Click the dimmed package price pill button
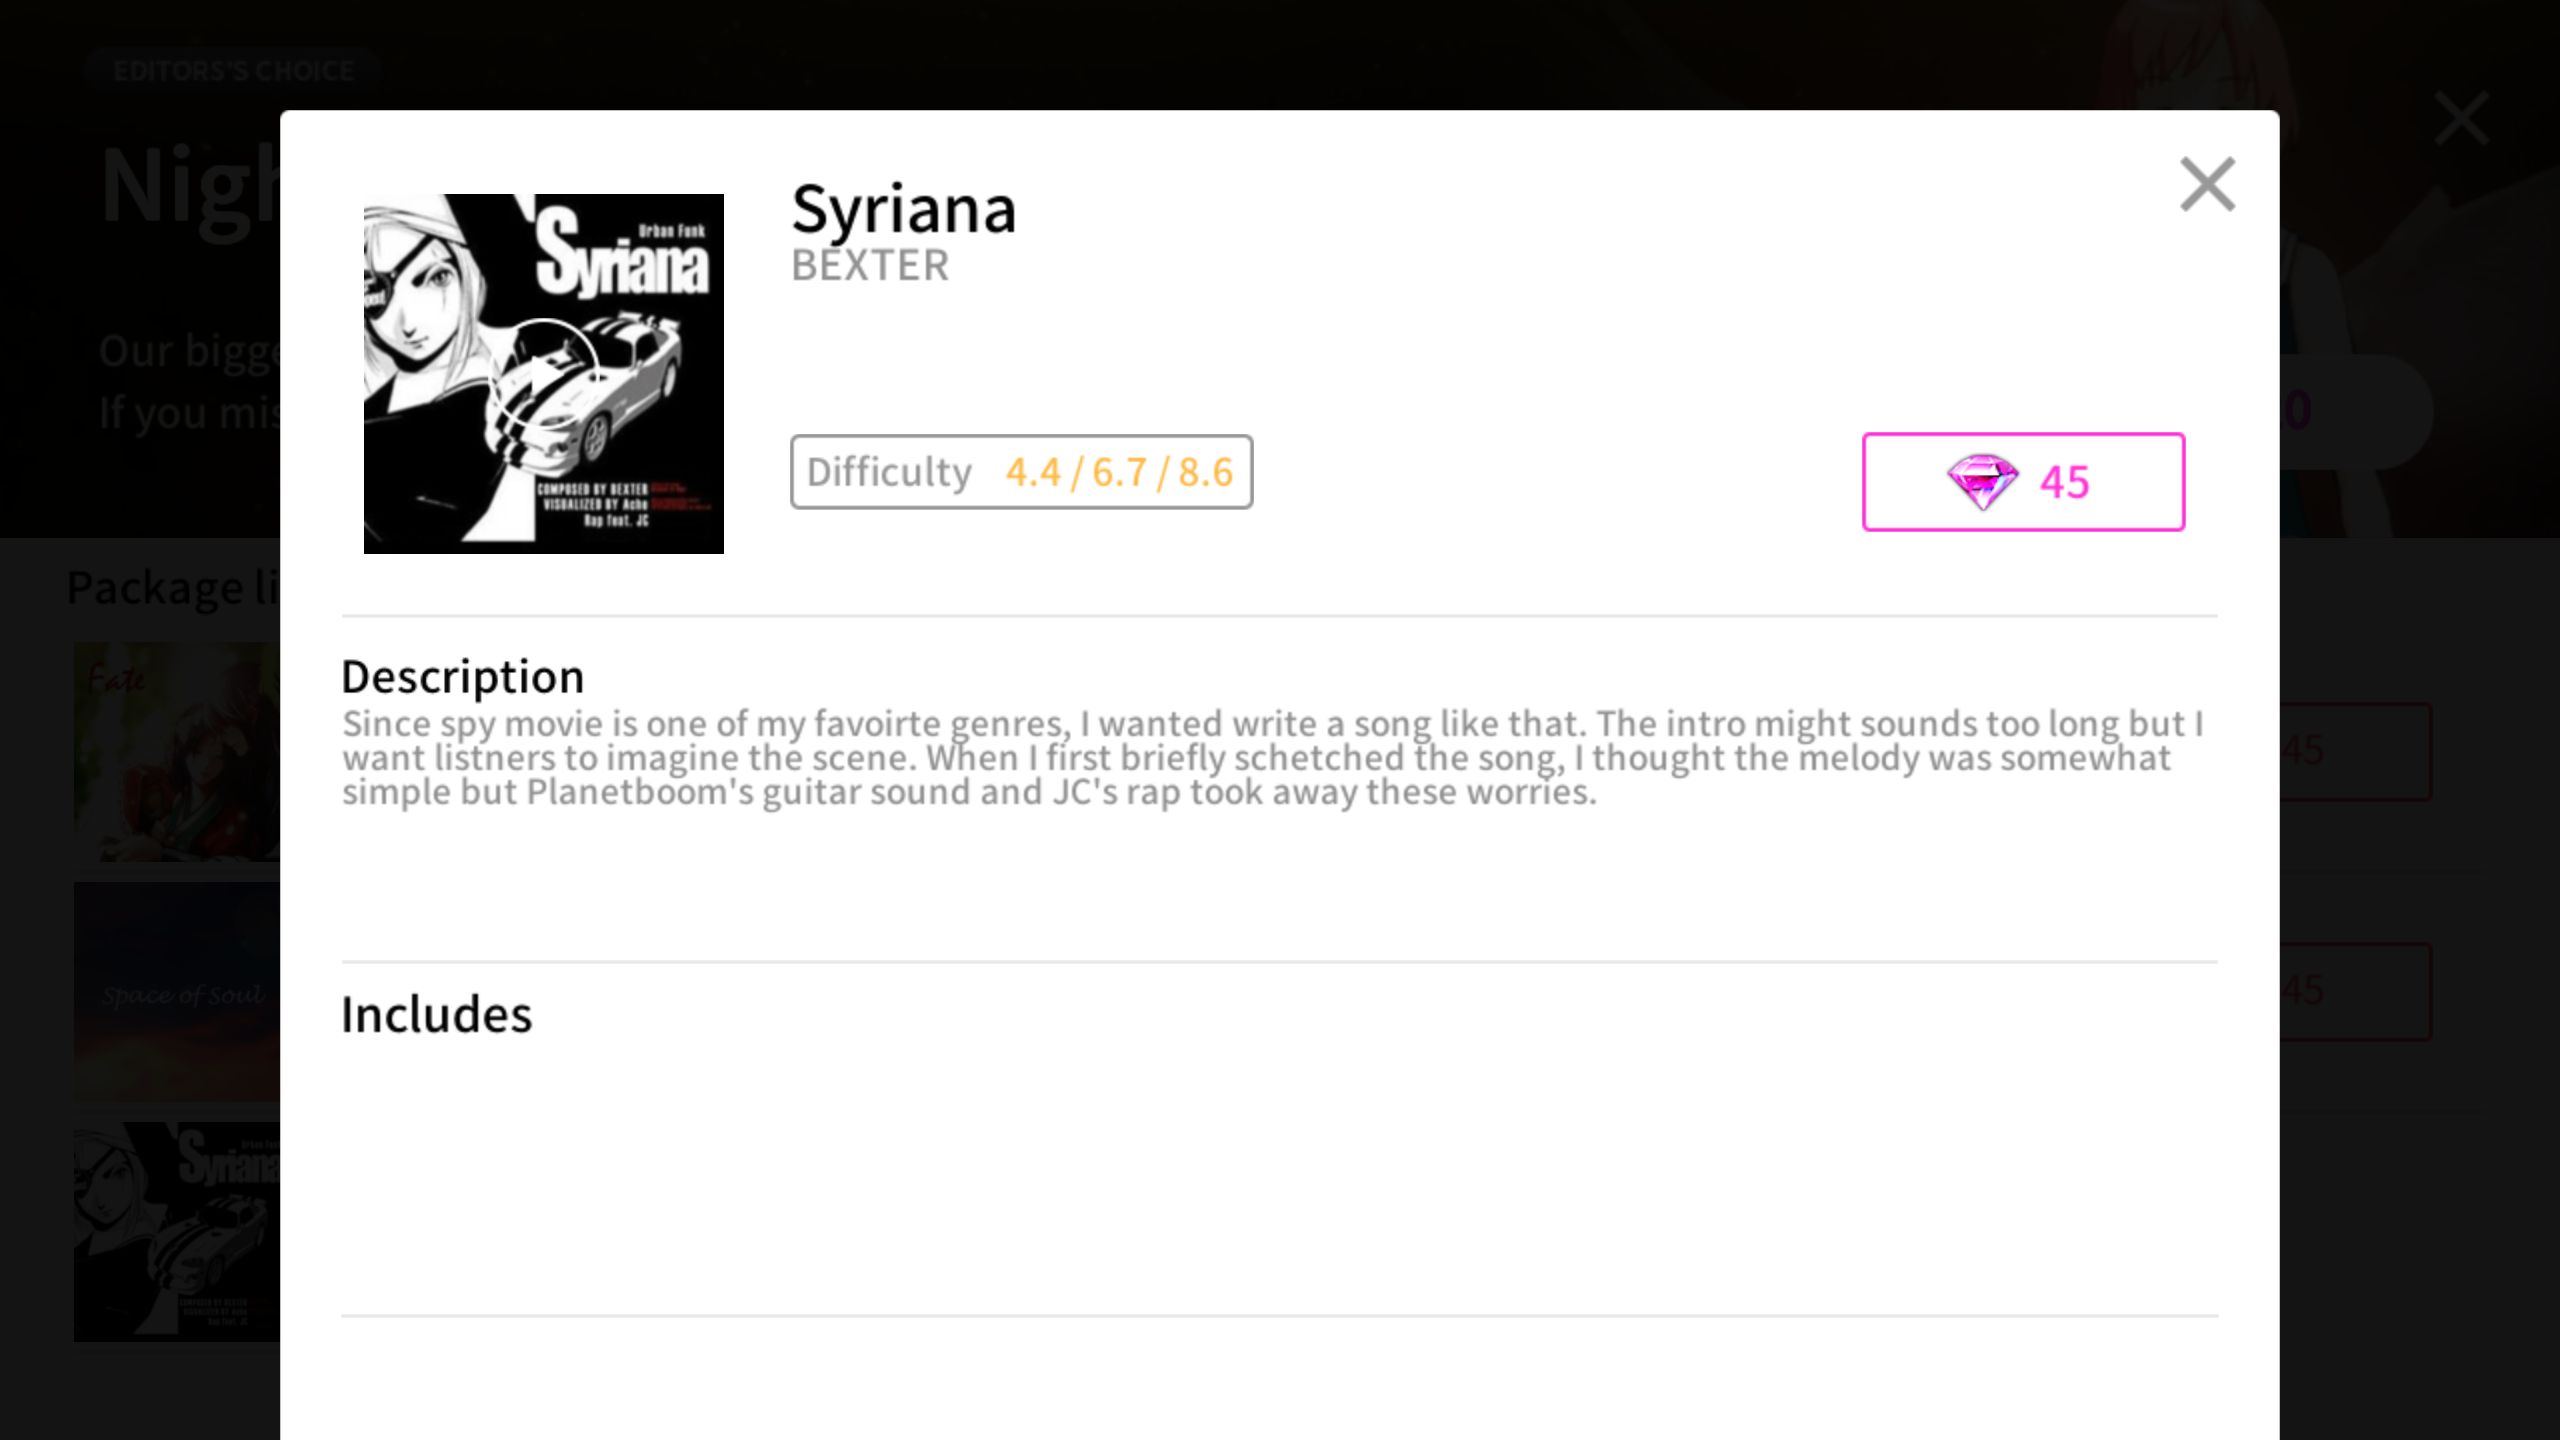The width and height of the screenshot is (2560, 1440). pyautogui.click(x=2355, y=411)
